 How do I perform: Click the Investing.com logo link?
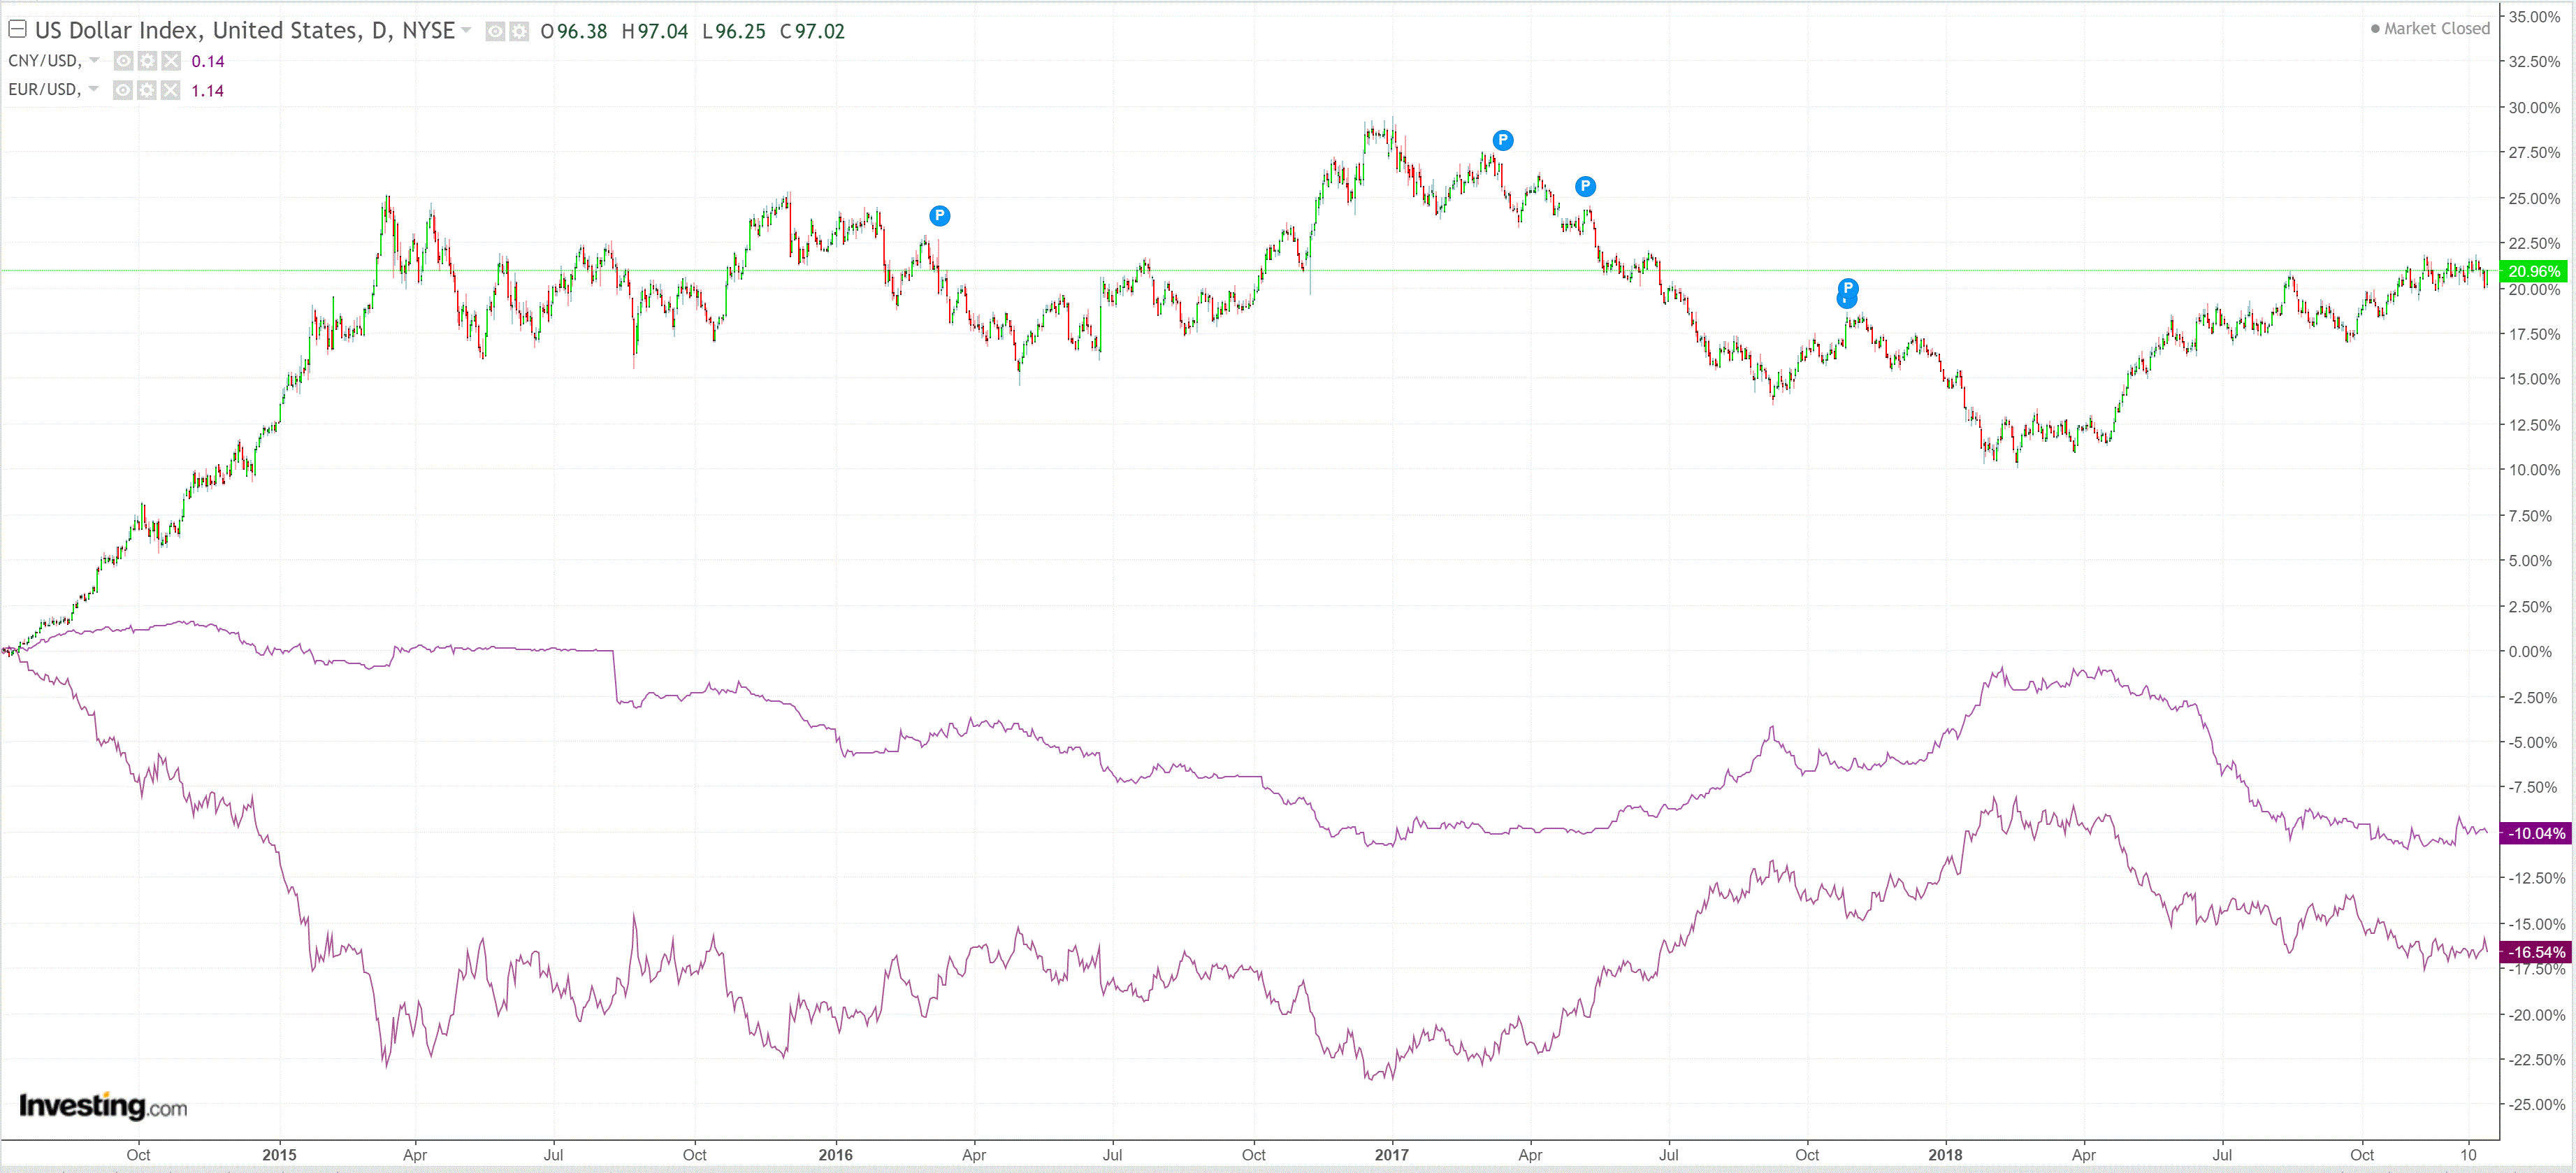pos(102,1105)
